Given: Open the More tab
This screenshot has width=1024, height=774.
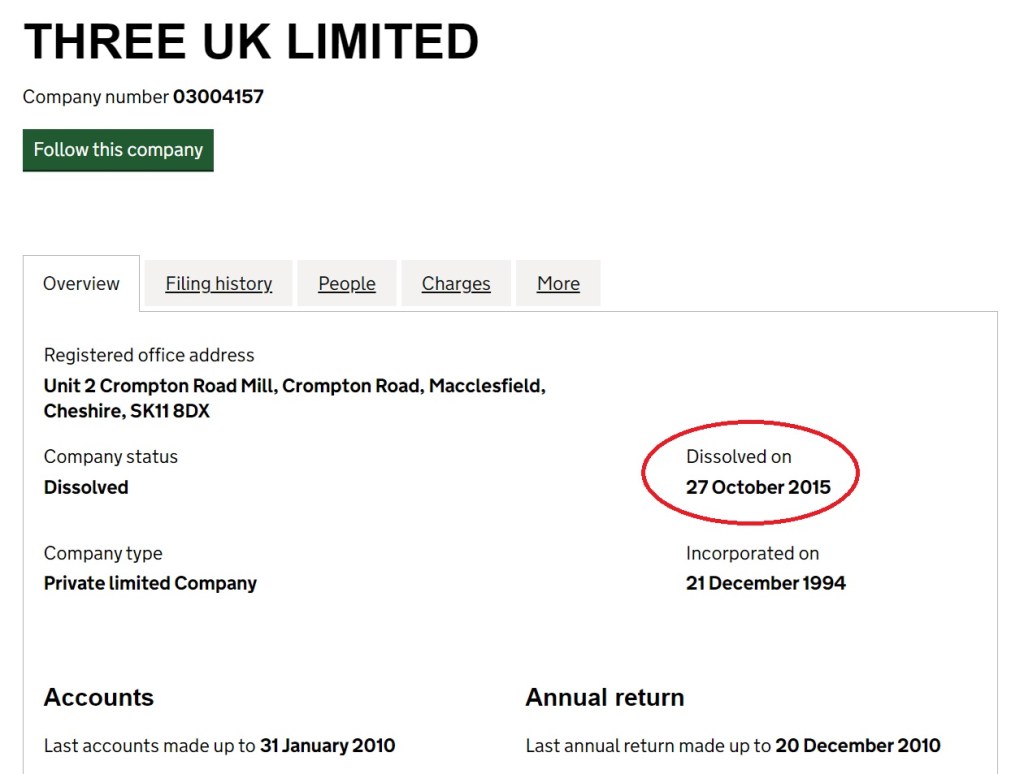Looking at the screenshot, I should [x=558, y=284].
